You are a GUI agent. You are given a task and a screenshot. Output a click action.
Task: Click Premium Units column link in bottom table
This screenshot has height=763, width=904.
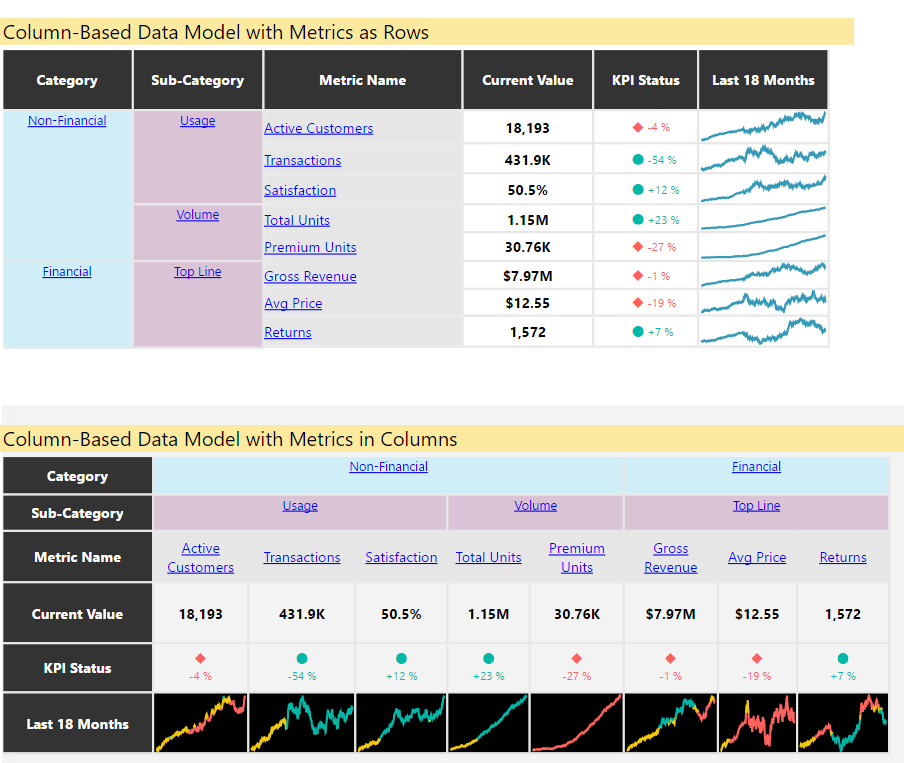576,558
